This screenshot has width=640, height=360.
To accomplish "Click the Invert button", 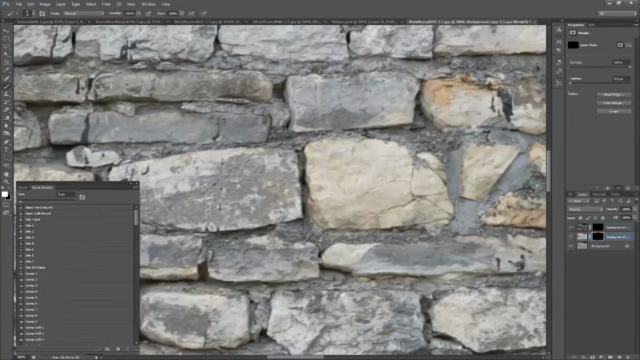I will coord(614,111).
